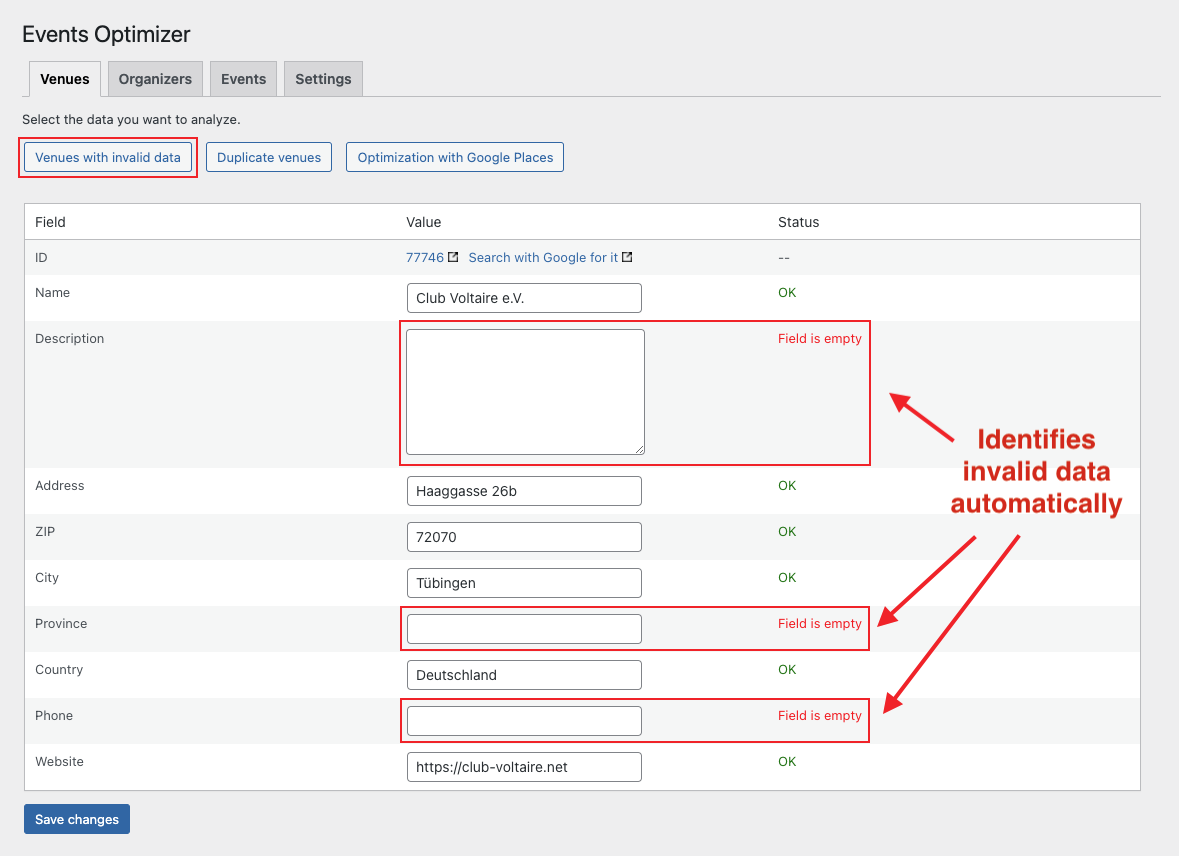Click the empty Description text area
Image resolution: width=1179 pixels, height=856 pixels.
pyautogui.click(x=523, y=390)
